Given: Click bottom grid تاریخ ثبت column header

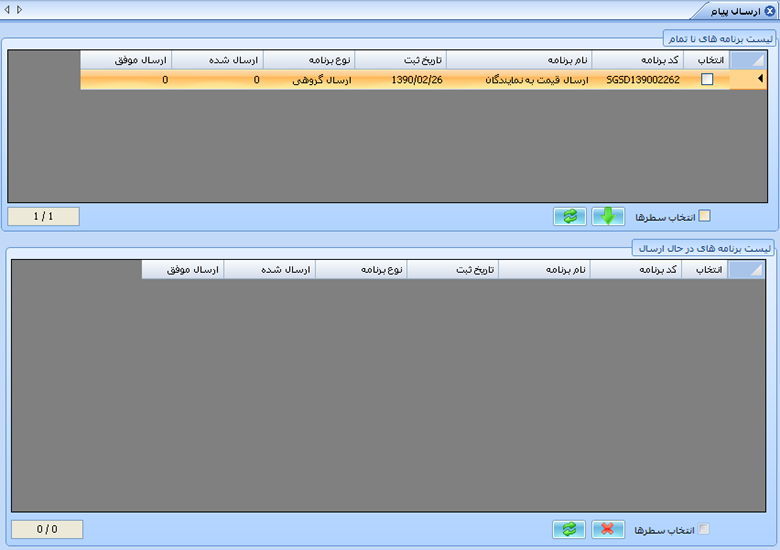Looking at the screenshot, I should (x=453, y=270).
